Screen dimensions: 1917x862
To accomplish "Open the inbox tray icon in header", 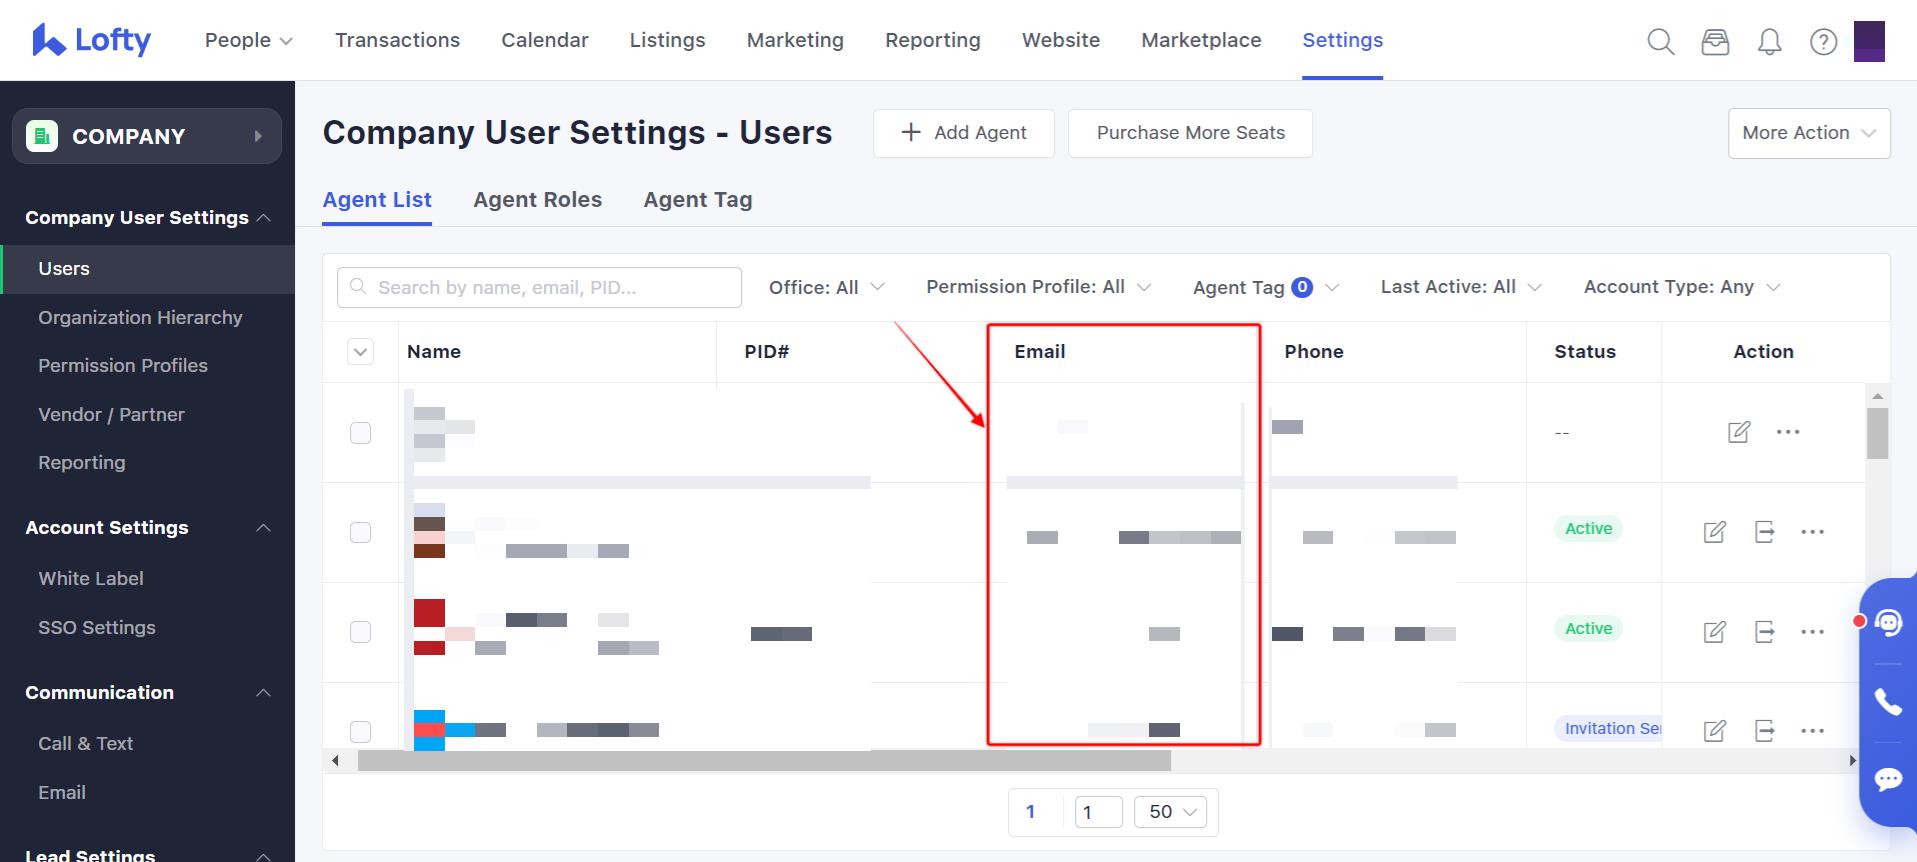I will point(1715,41).
